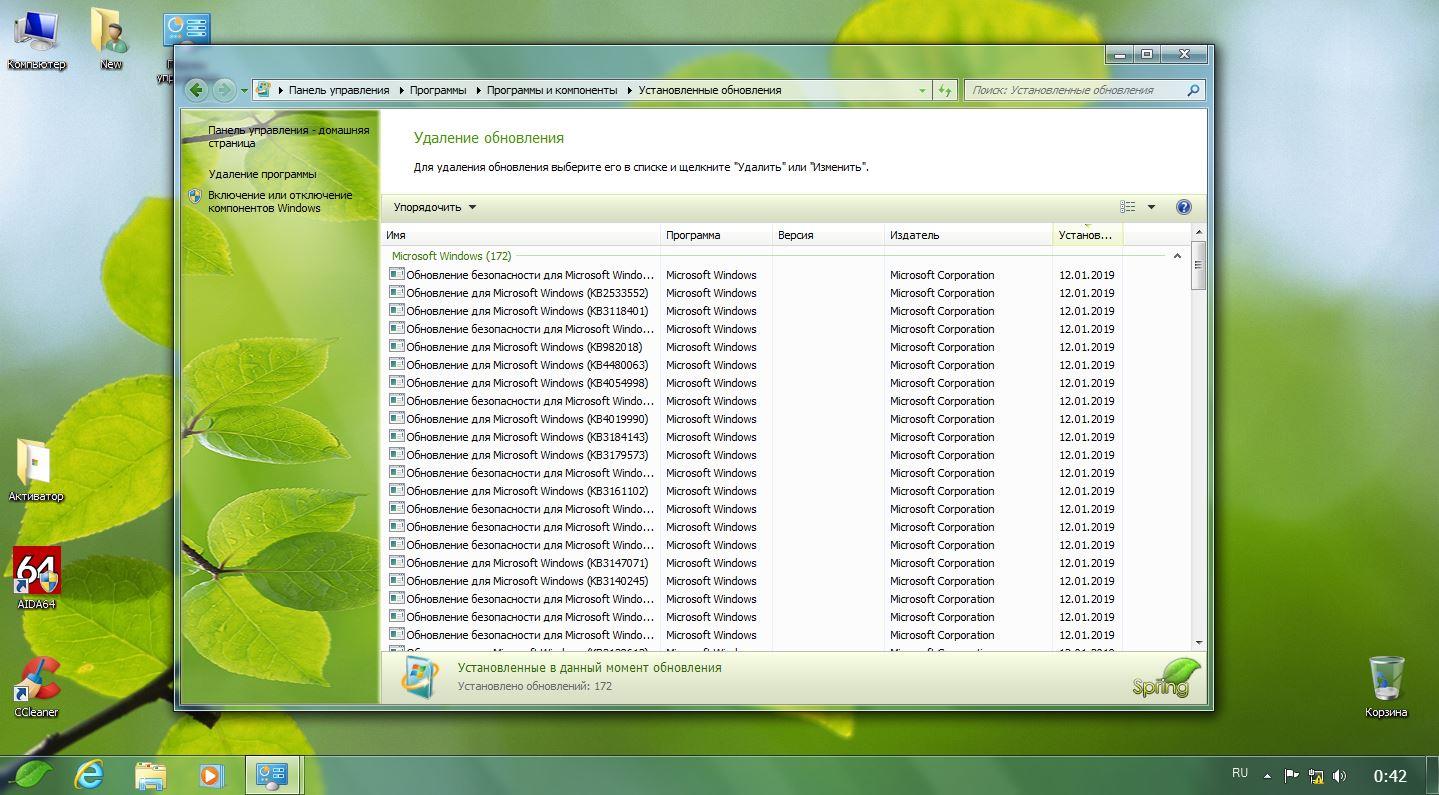This screenshot has height=795, width=1439.
Task: Click the Control Panel taskbar button
Action: click(271, 774)
